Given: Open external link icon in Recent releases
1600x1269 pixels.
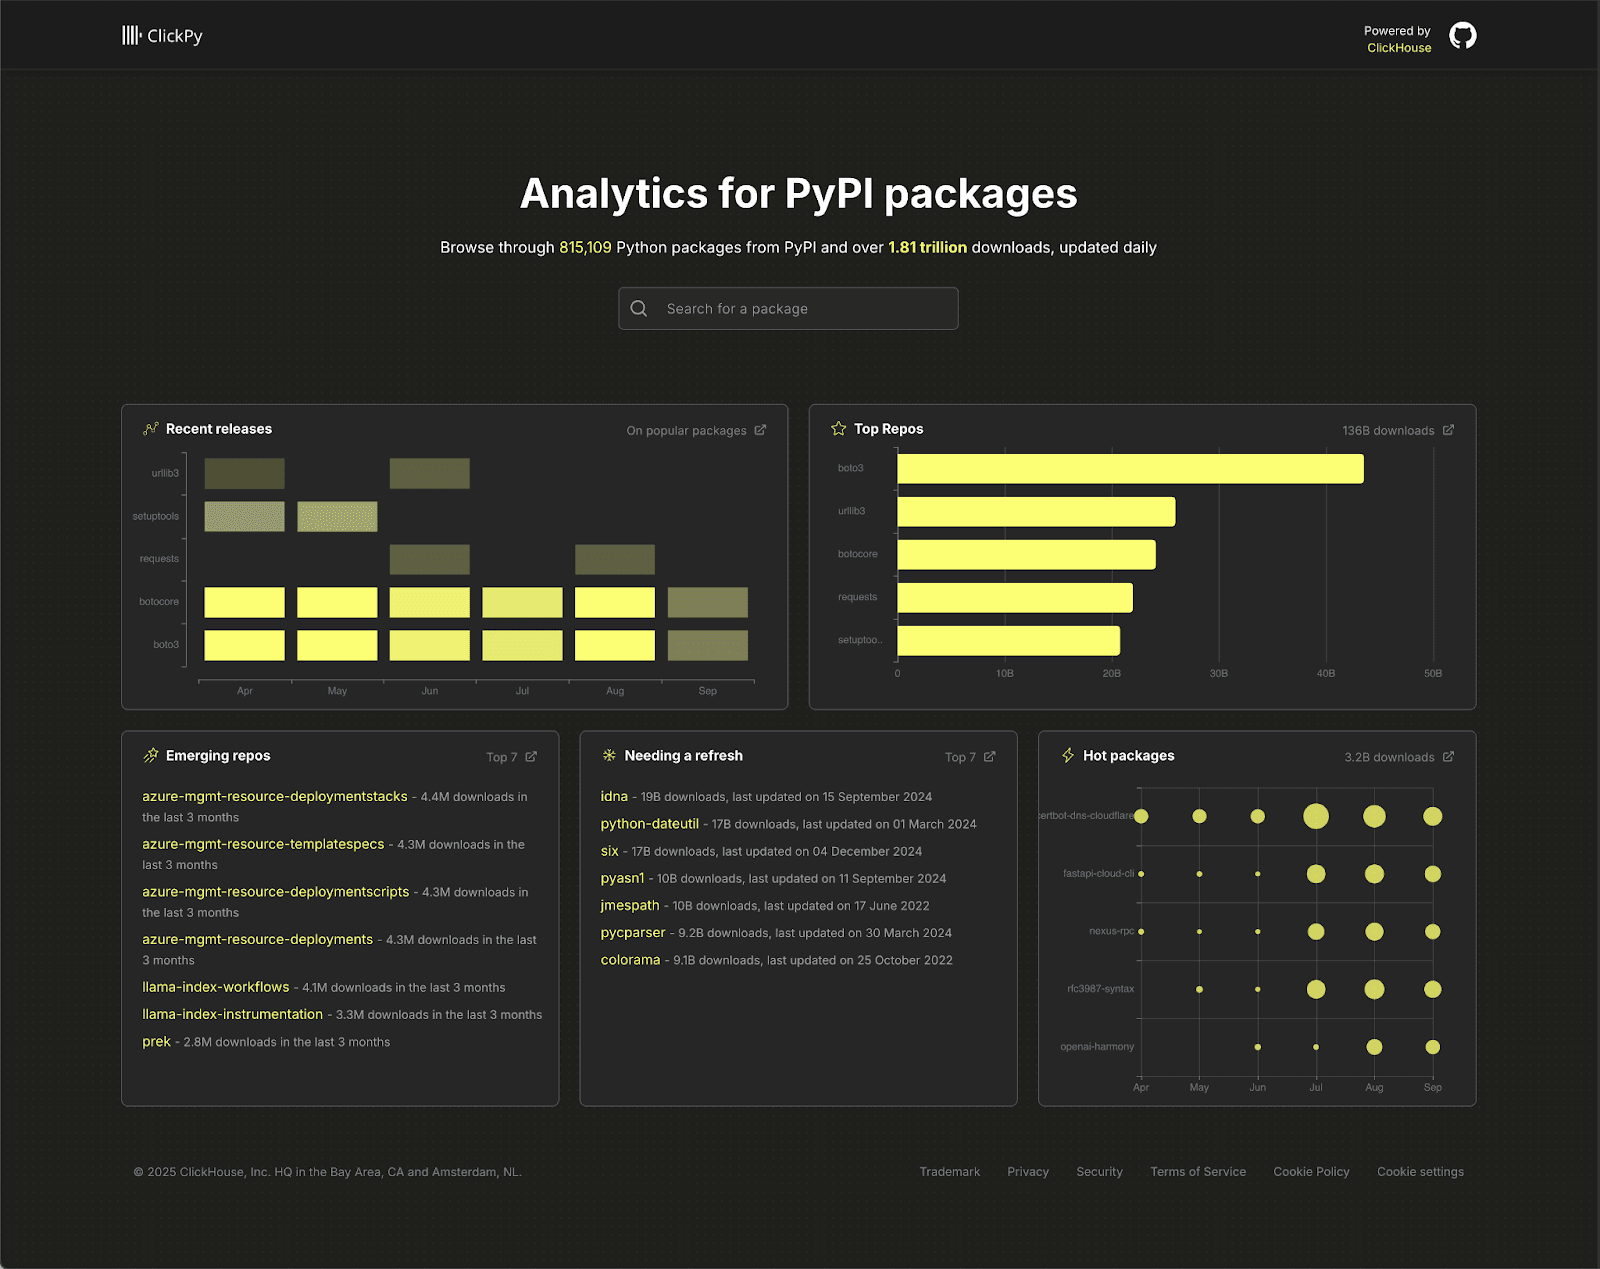Looking at the screenshot, I should [x=760, y=430].
